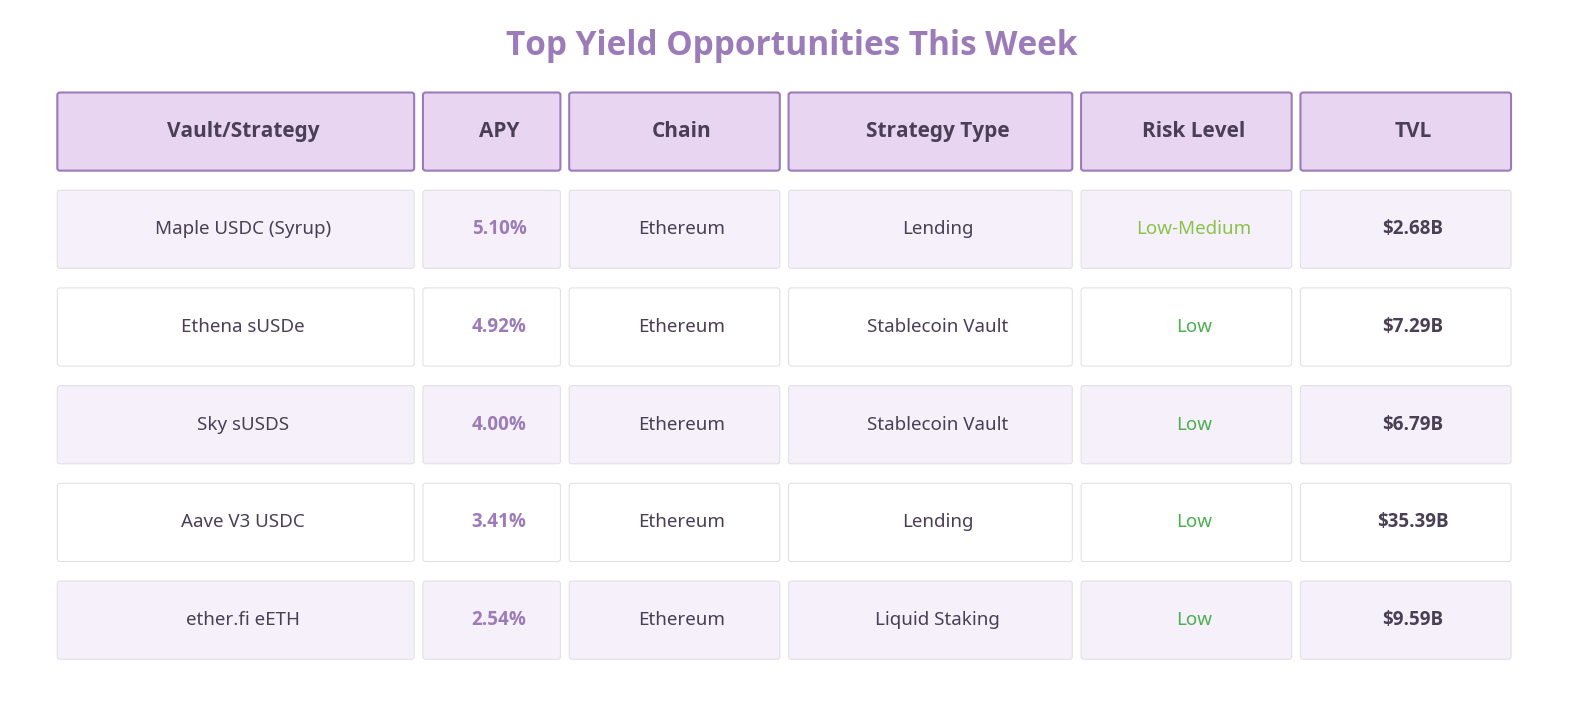1571x720 pixels.
Task: Select the ether.fi eETH vault cell
Action: click(243, 619)
